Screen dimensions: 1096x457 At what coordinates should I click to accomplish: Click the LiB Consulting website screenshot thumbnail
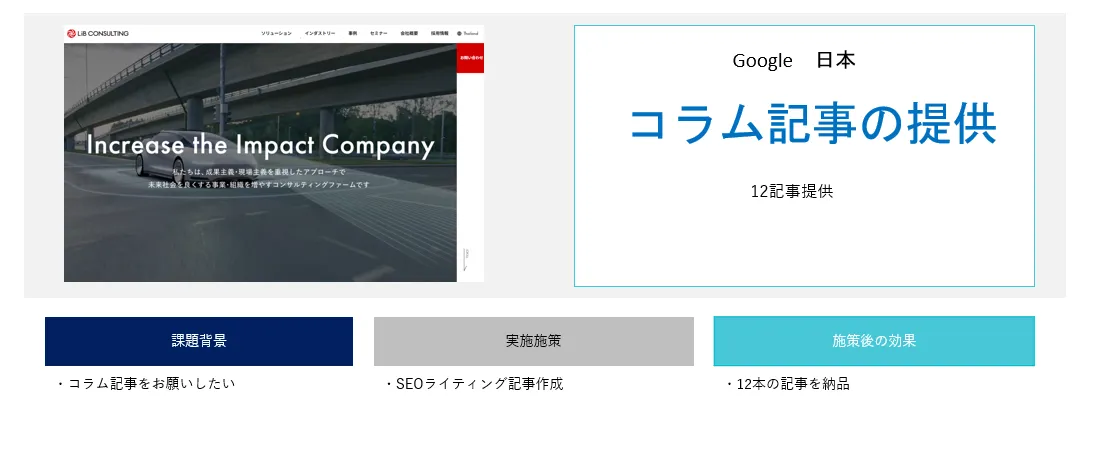pos(273,154)
